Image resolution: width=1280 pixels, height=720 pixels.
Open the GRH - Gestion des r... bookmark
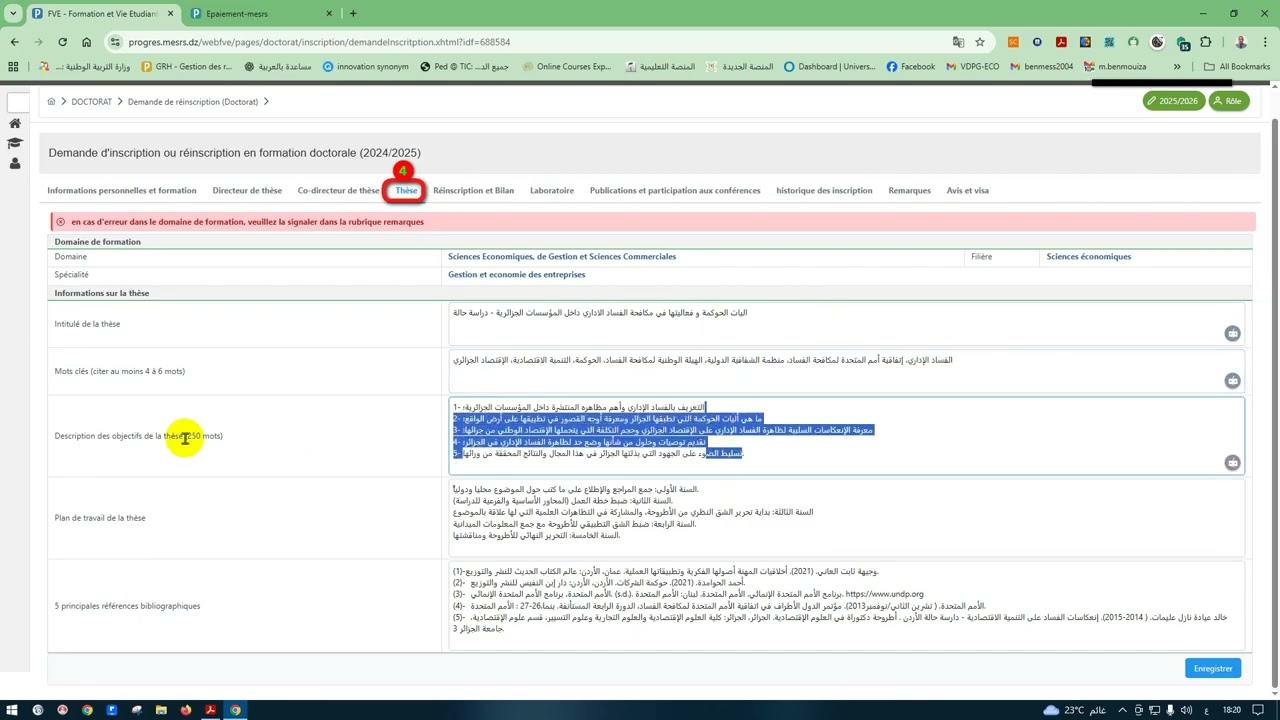click(187, 67)
